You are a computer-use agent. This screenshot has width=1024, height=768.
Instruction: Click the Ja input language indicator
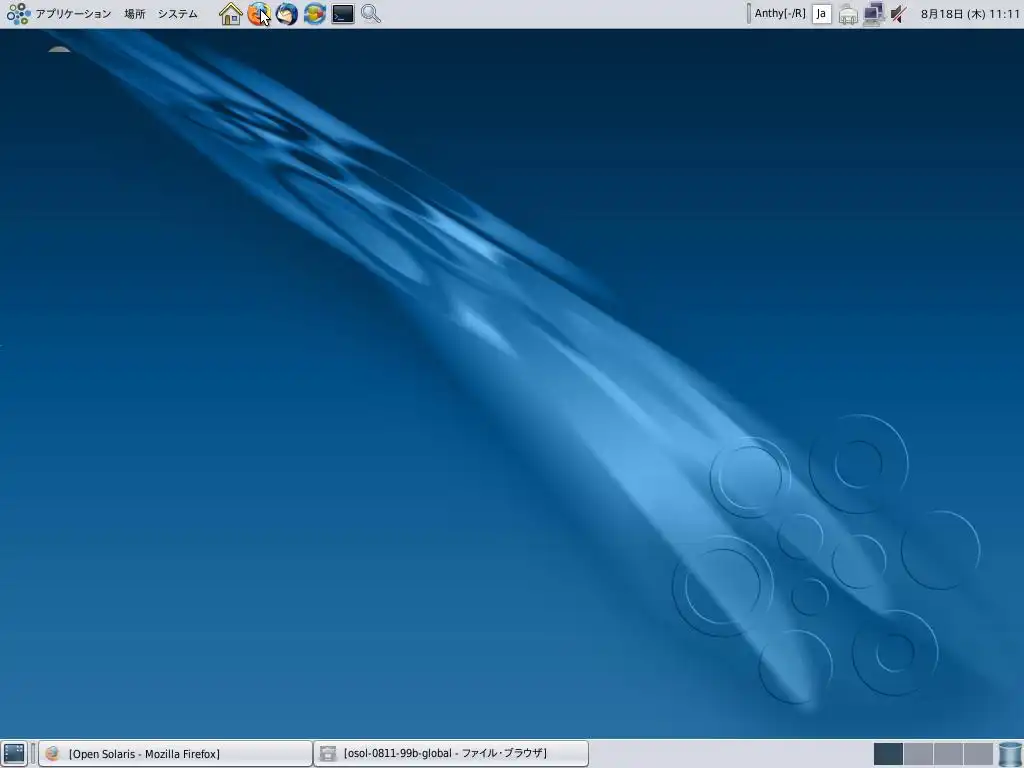822,14
